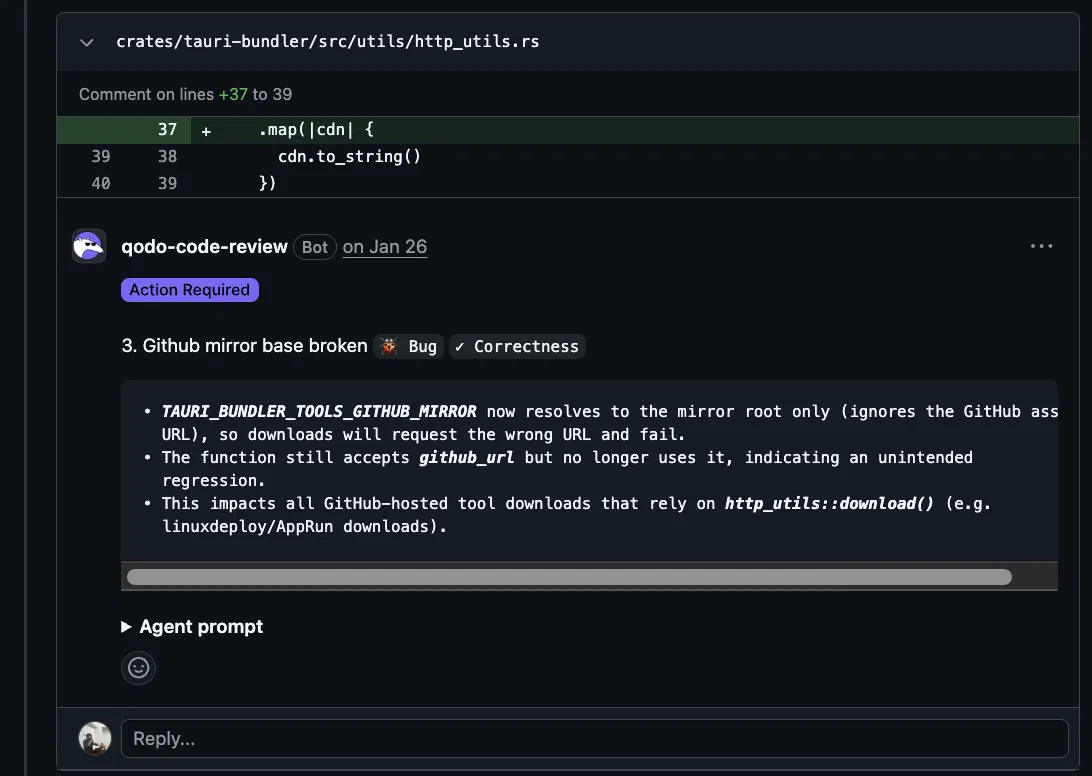1092x776 pixels.
Task: Open the 'on Jan 26' timestamp link
Action: click(384, 247)
